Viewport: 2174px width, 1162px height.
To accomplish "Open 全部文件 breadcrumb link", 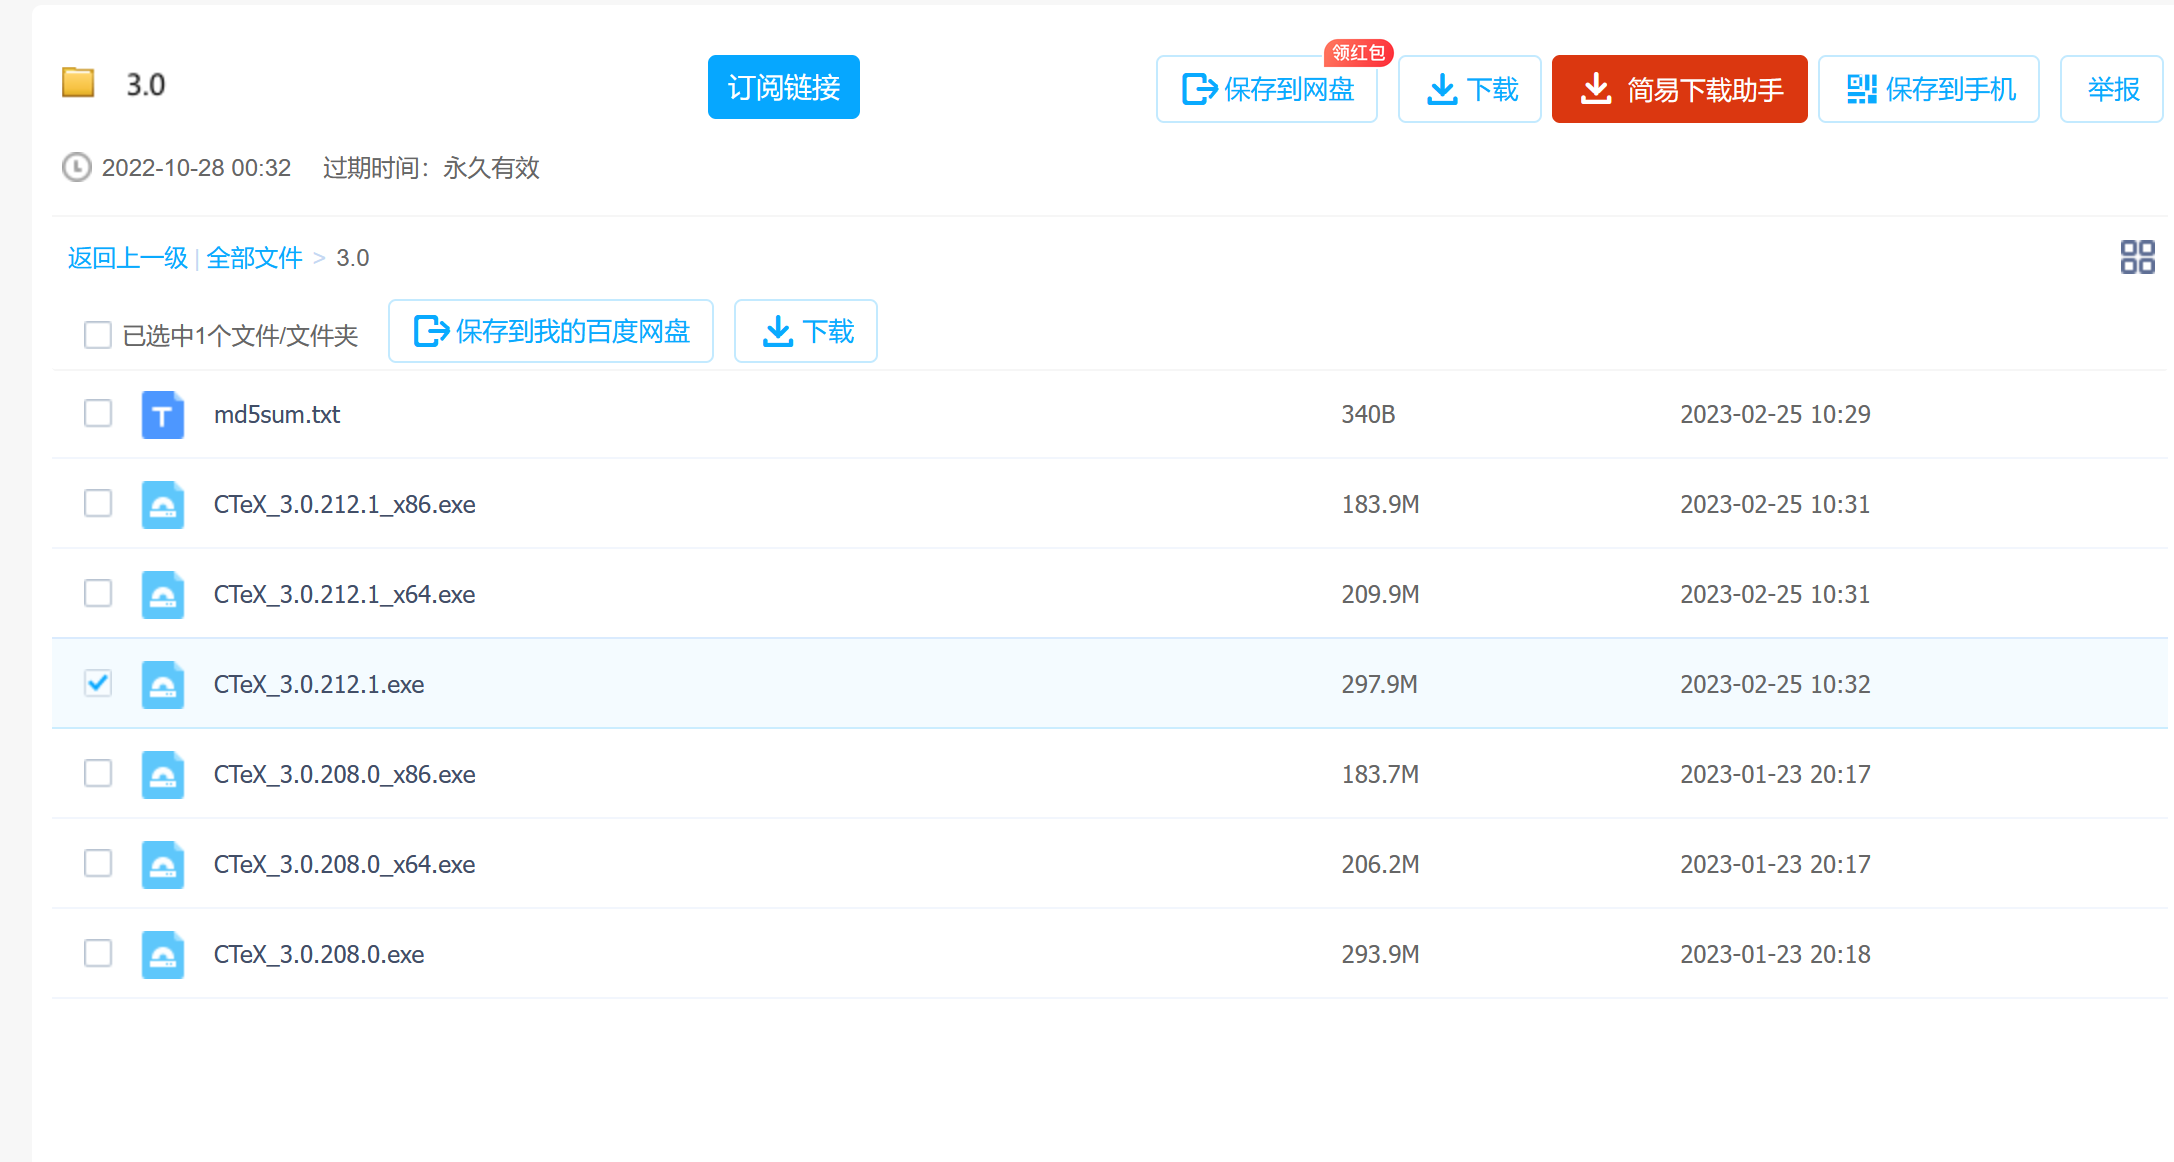I will click(255, 258).
